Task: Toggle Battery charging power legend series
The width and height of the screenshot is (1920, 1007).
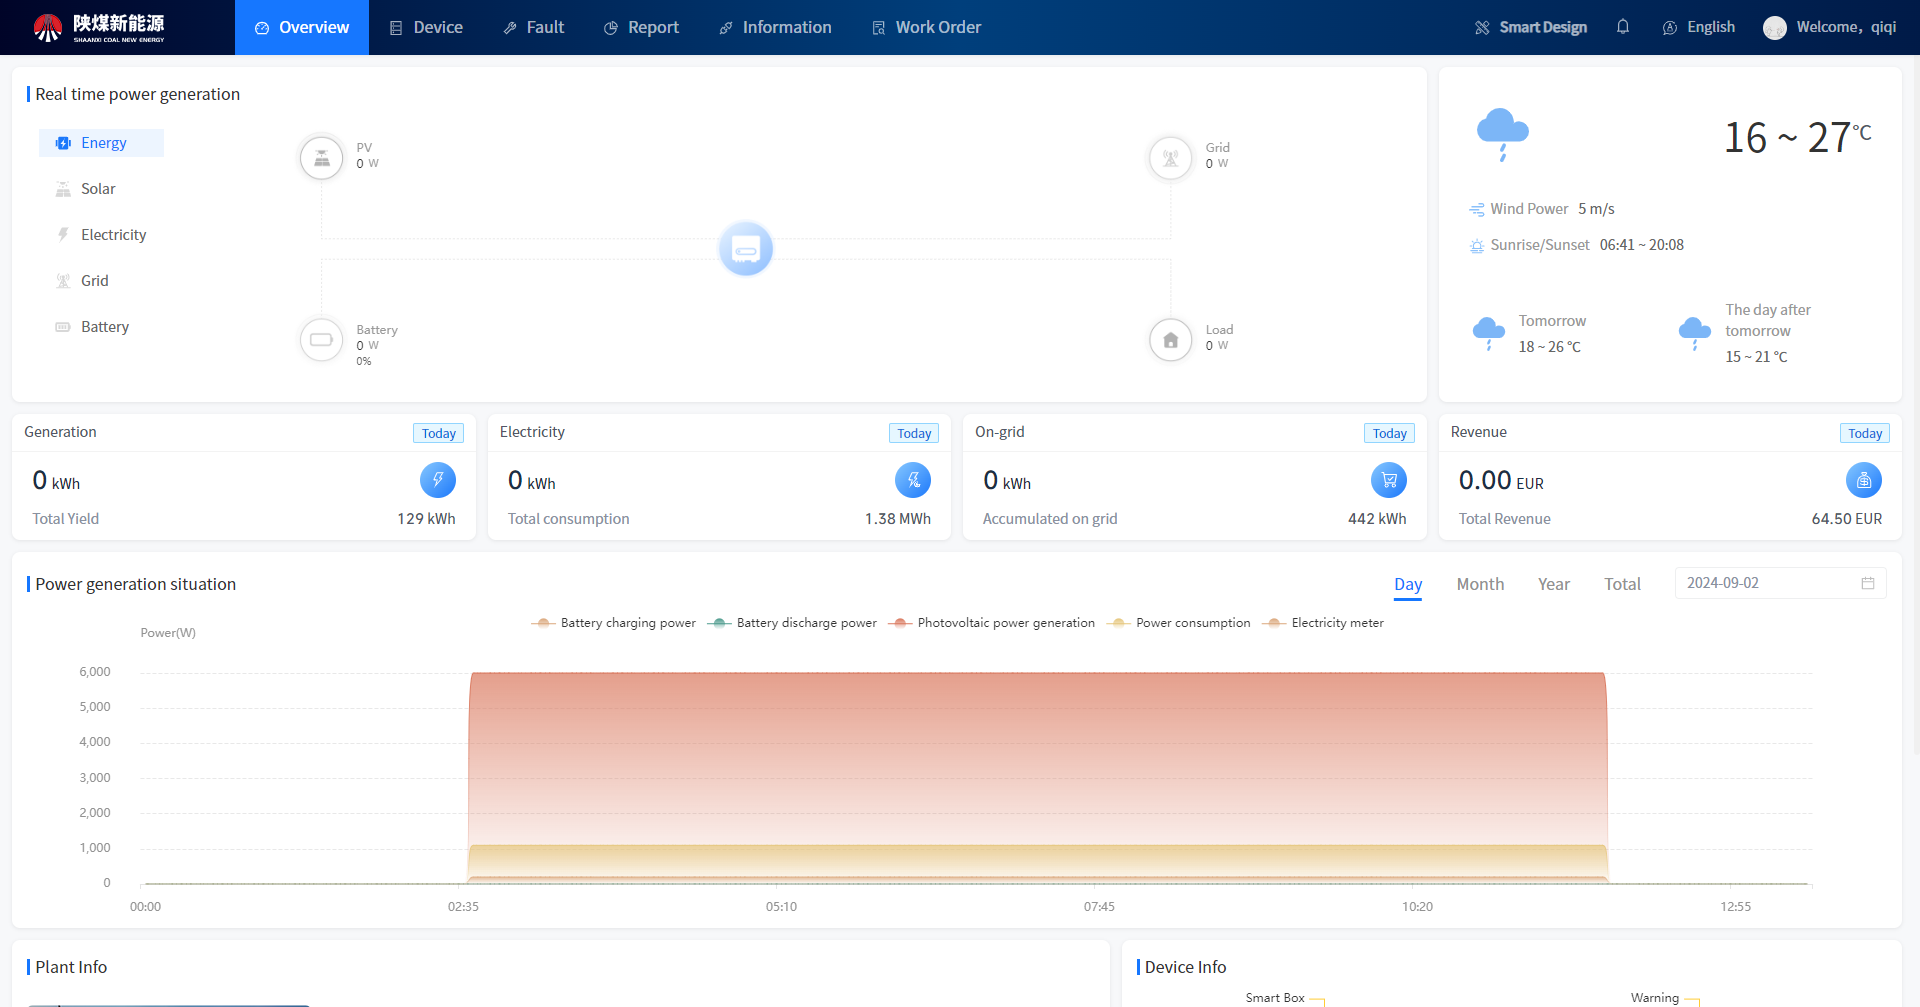Action: (x=614, y=623)
